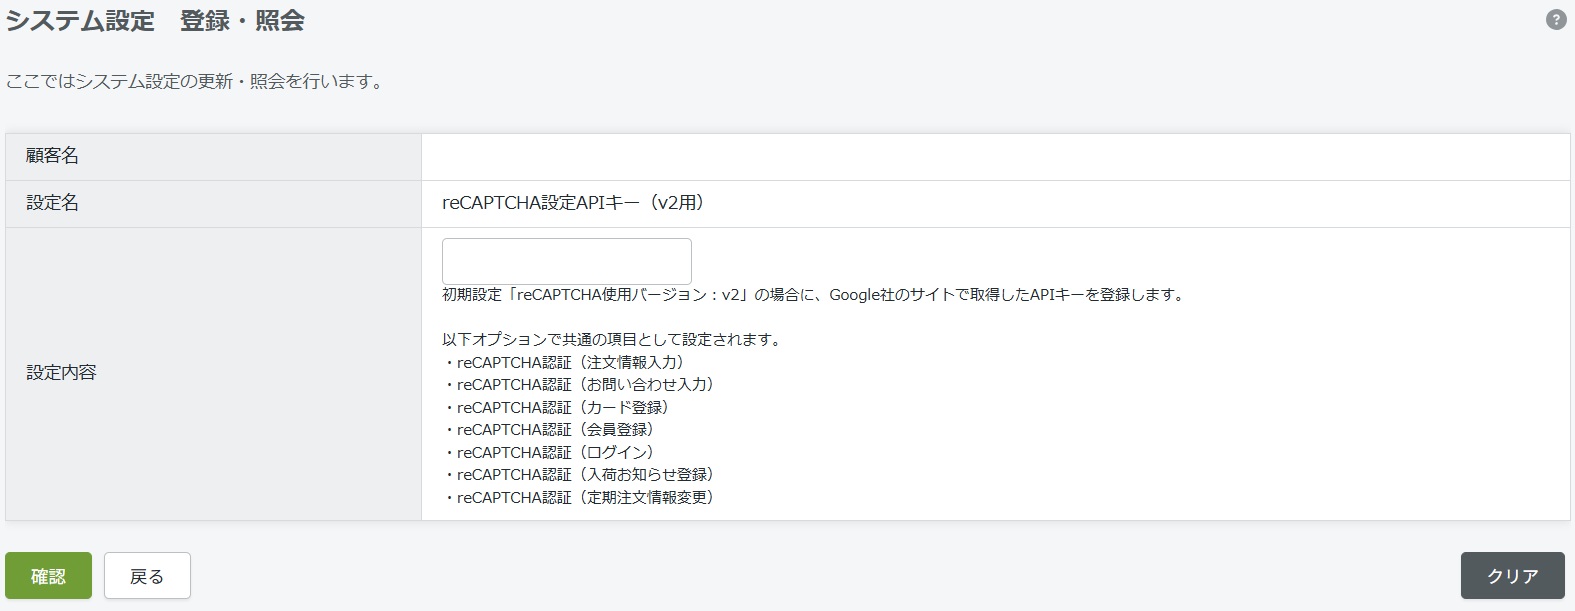The image size is (1575, 611).
Task: Click the help question mark icon
Action: (1555, 20)
